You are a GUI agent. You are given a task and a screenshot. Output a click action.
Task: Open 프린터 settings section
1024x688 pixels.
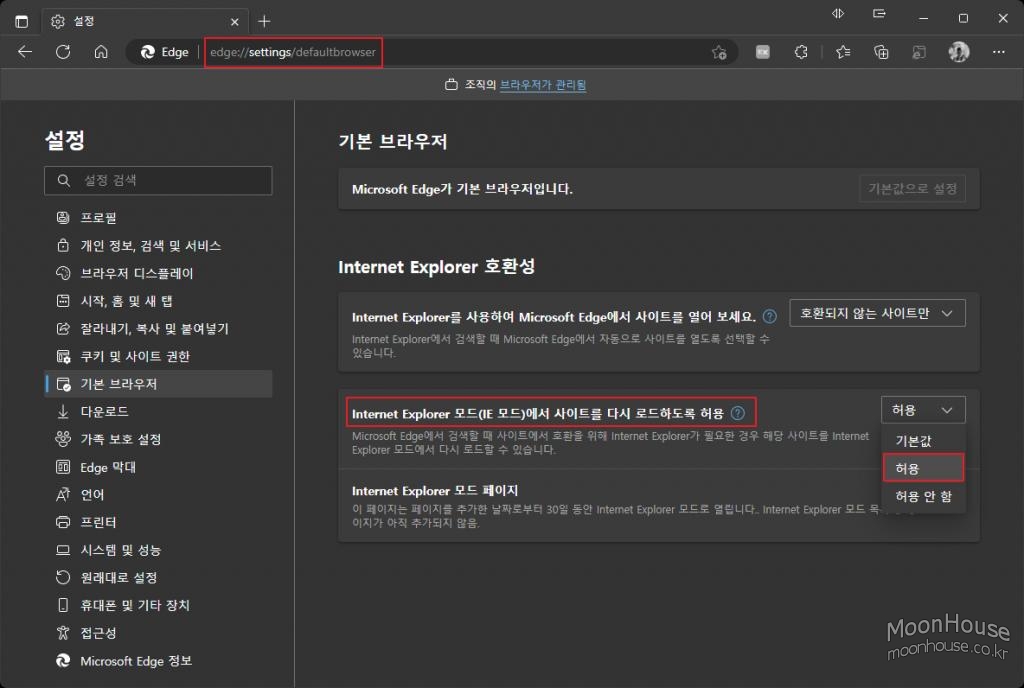coord(159,522)
